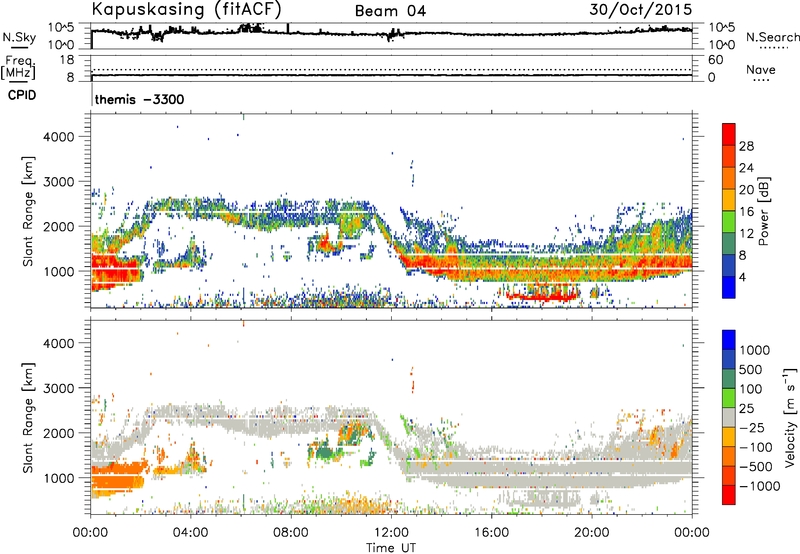Click the 'Beam 04' header label
The height and width of the screenshot is (554, 800).
390,11
